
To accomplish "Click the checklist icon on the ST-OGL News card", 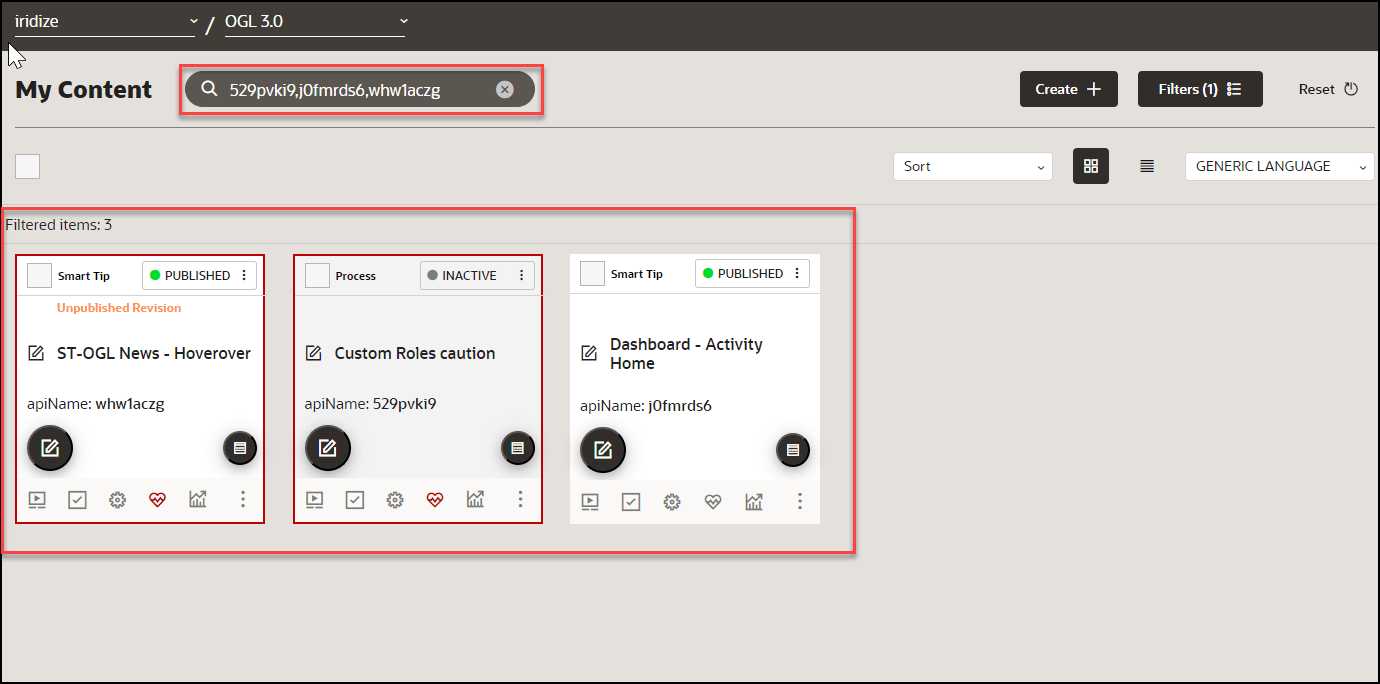I will point(77,500).
